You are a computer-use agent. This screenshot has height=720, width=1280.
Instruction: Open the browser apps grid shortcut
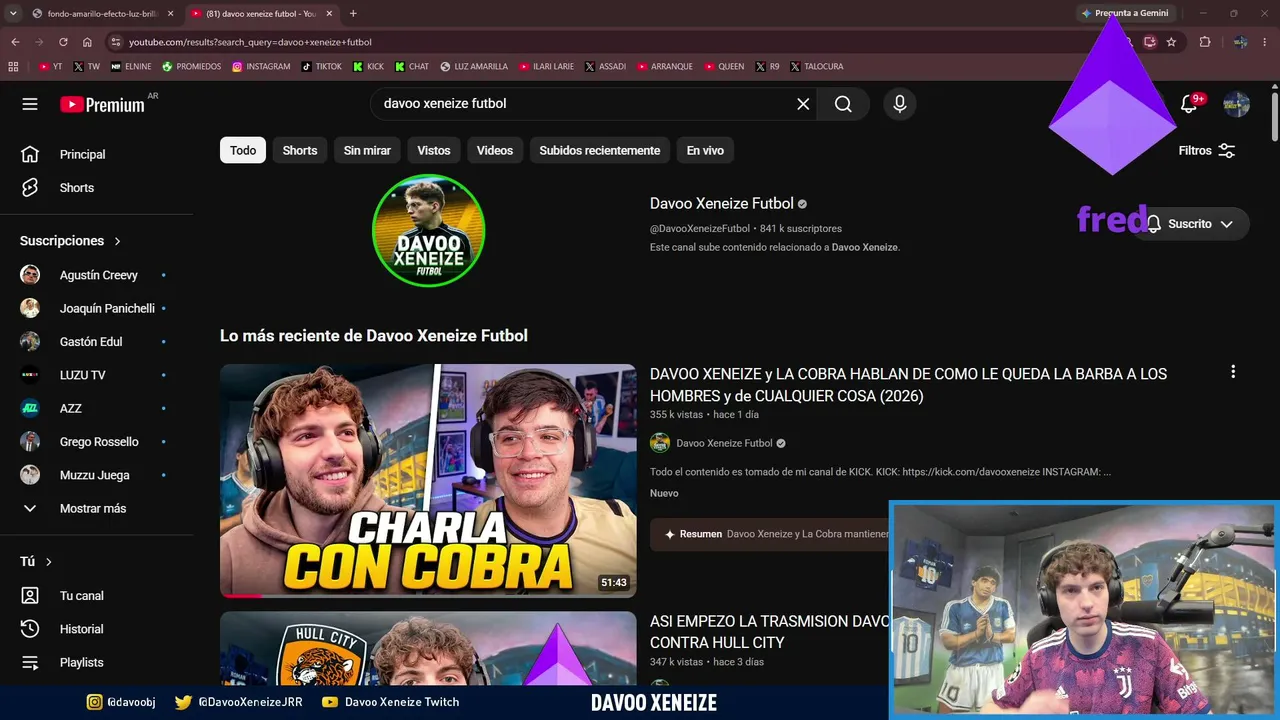coord(13,66)
